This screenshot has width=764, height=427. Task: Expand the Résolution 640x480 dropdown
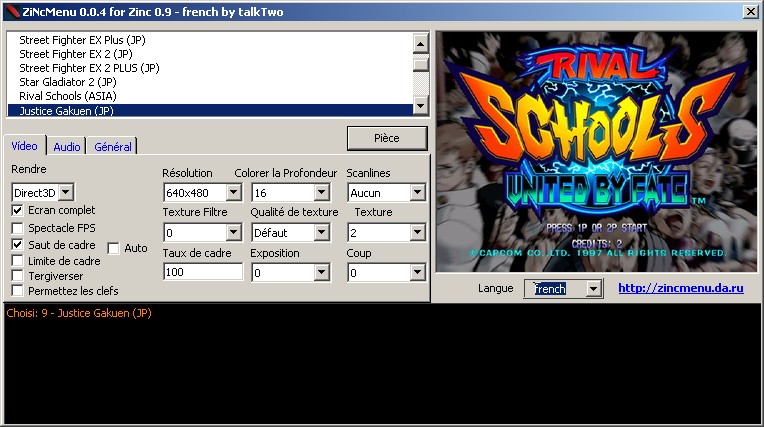(234, 192)
